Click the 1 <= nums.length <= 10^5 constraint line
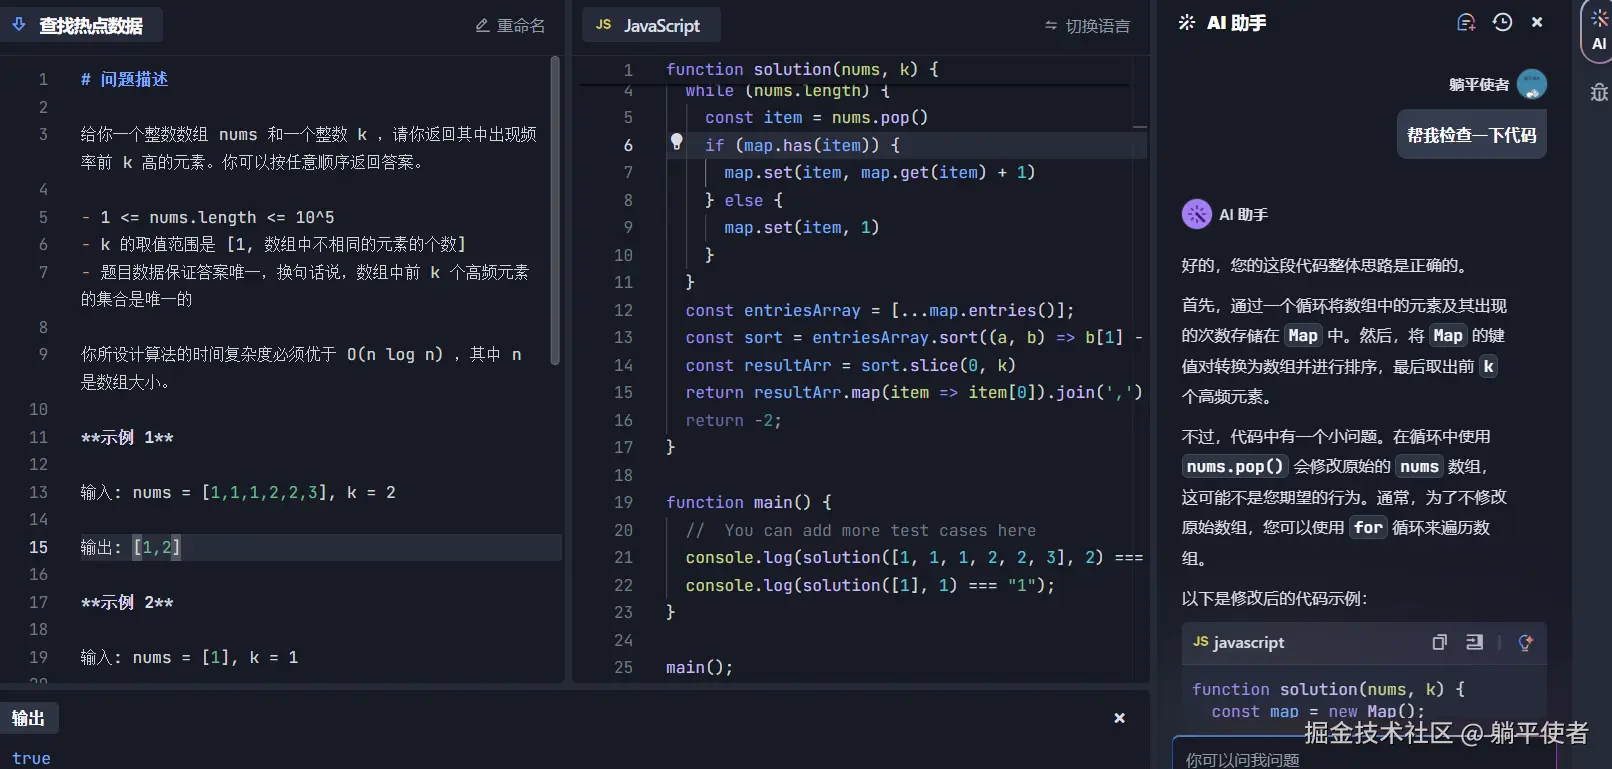The width and height of the screenshot is (1612, 769). 208,217
